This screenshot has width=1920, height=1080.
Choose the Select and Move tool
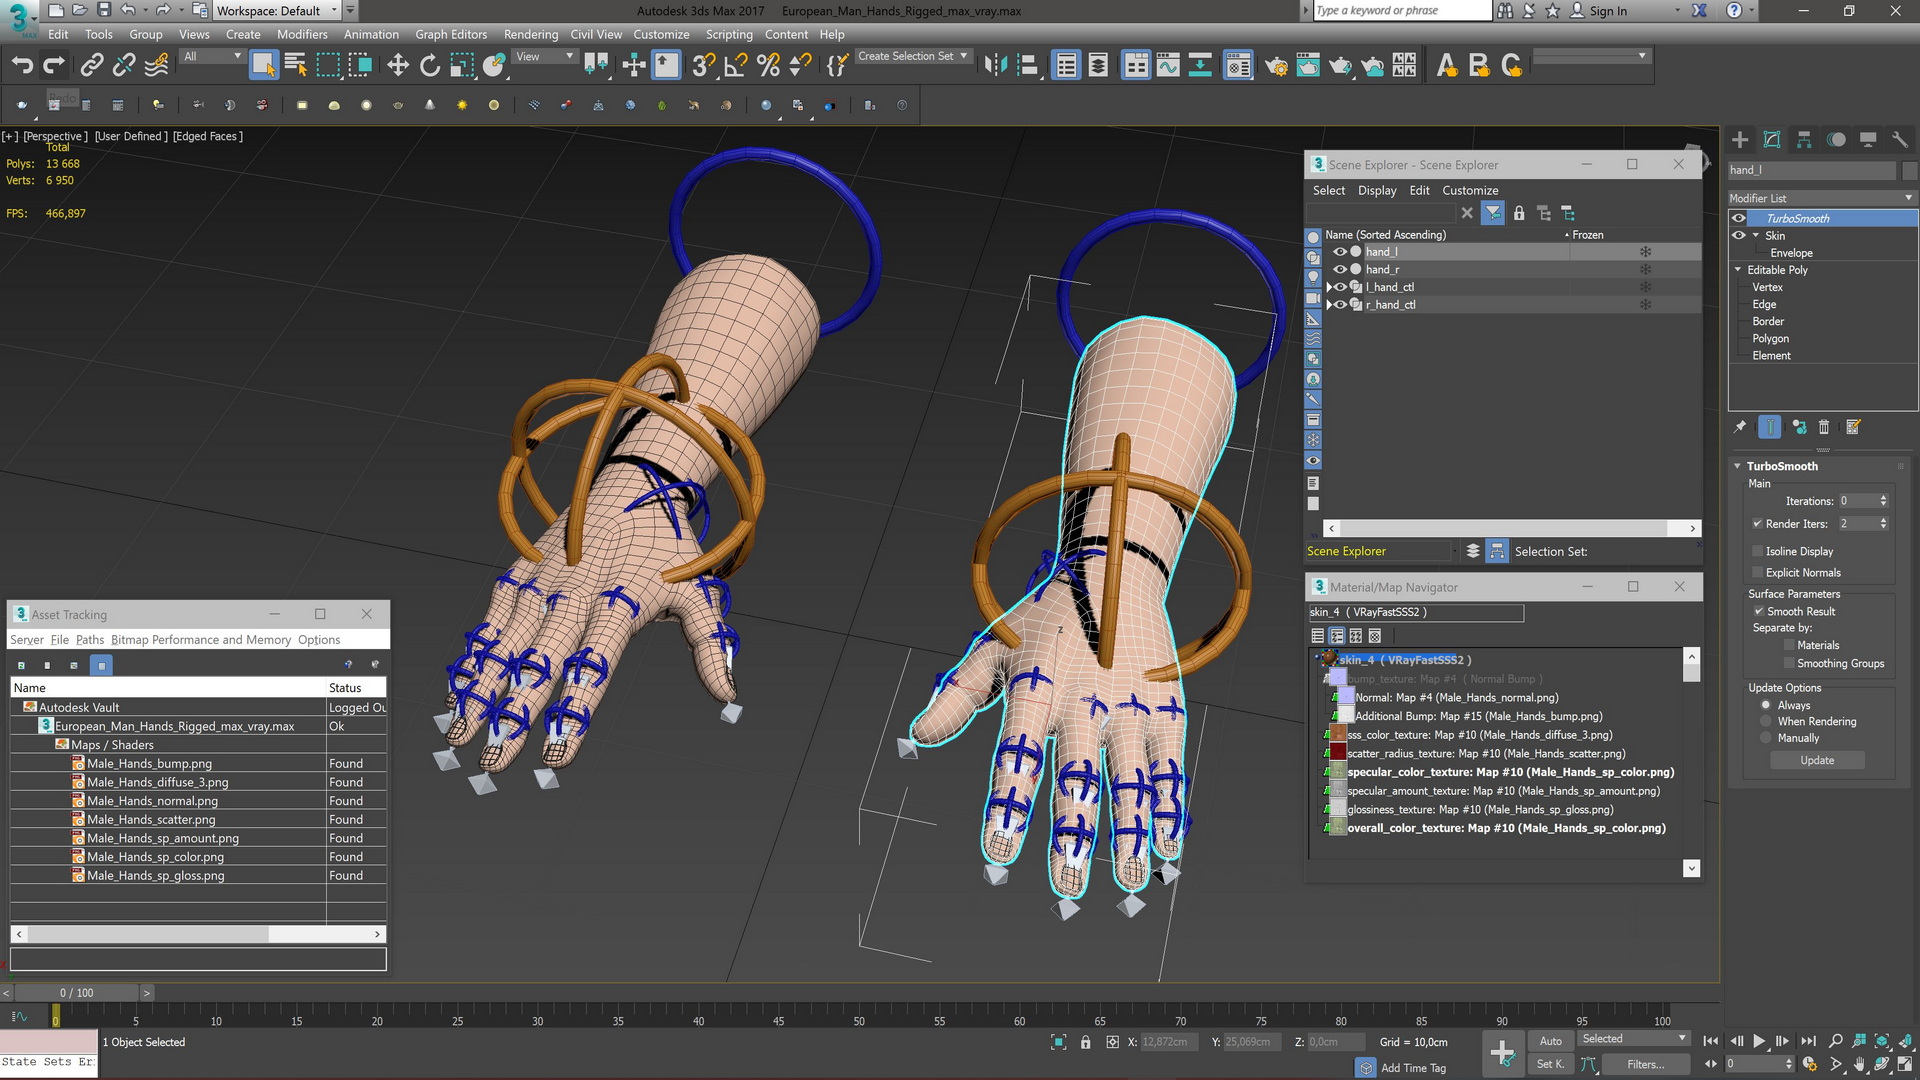[x=398, y=66]
